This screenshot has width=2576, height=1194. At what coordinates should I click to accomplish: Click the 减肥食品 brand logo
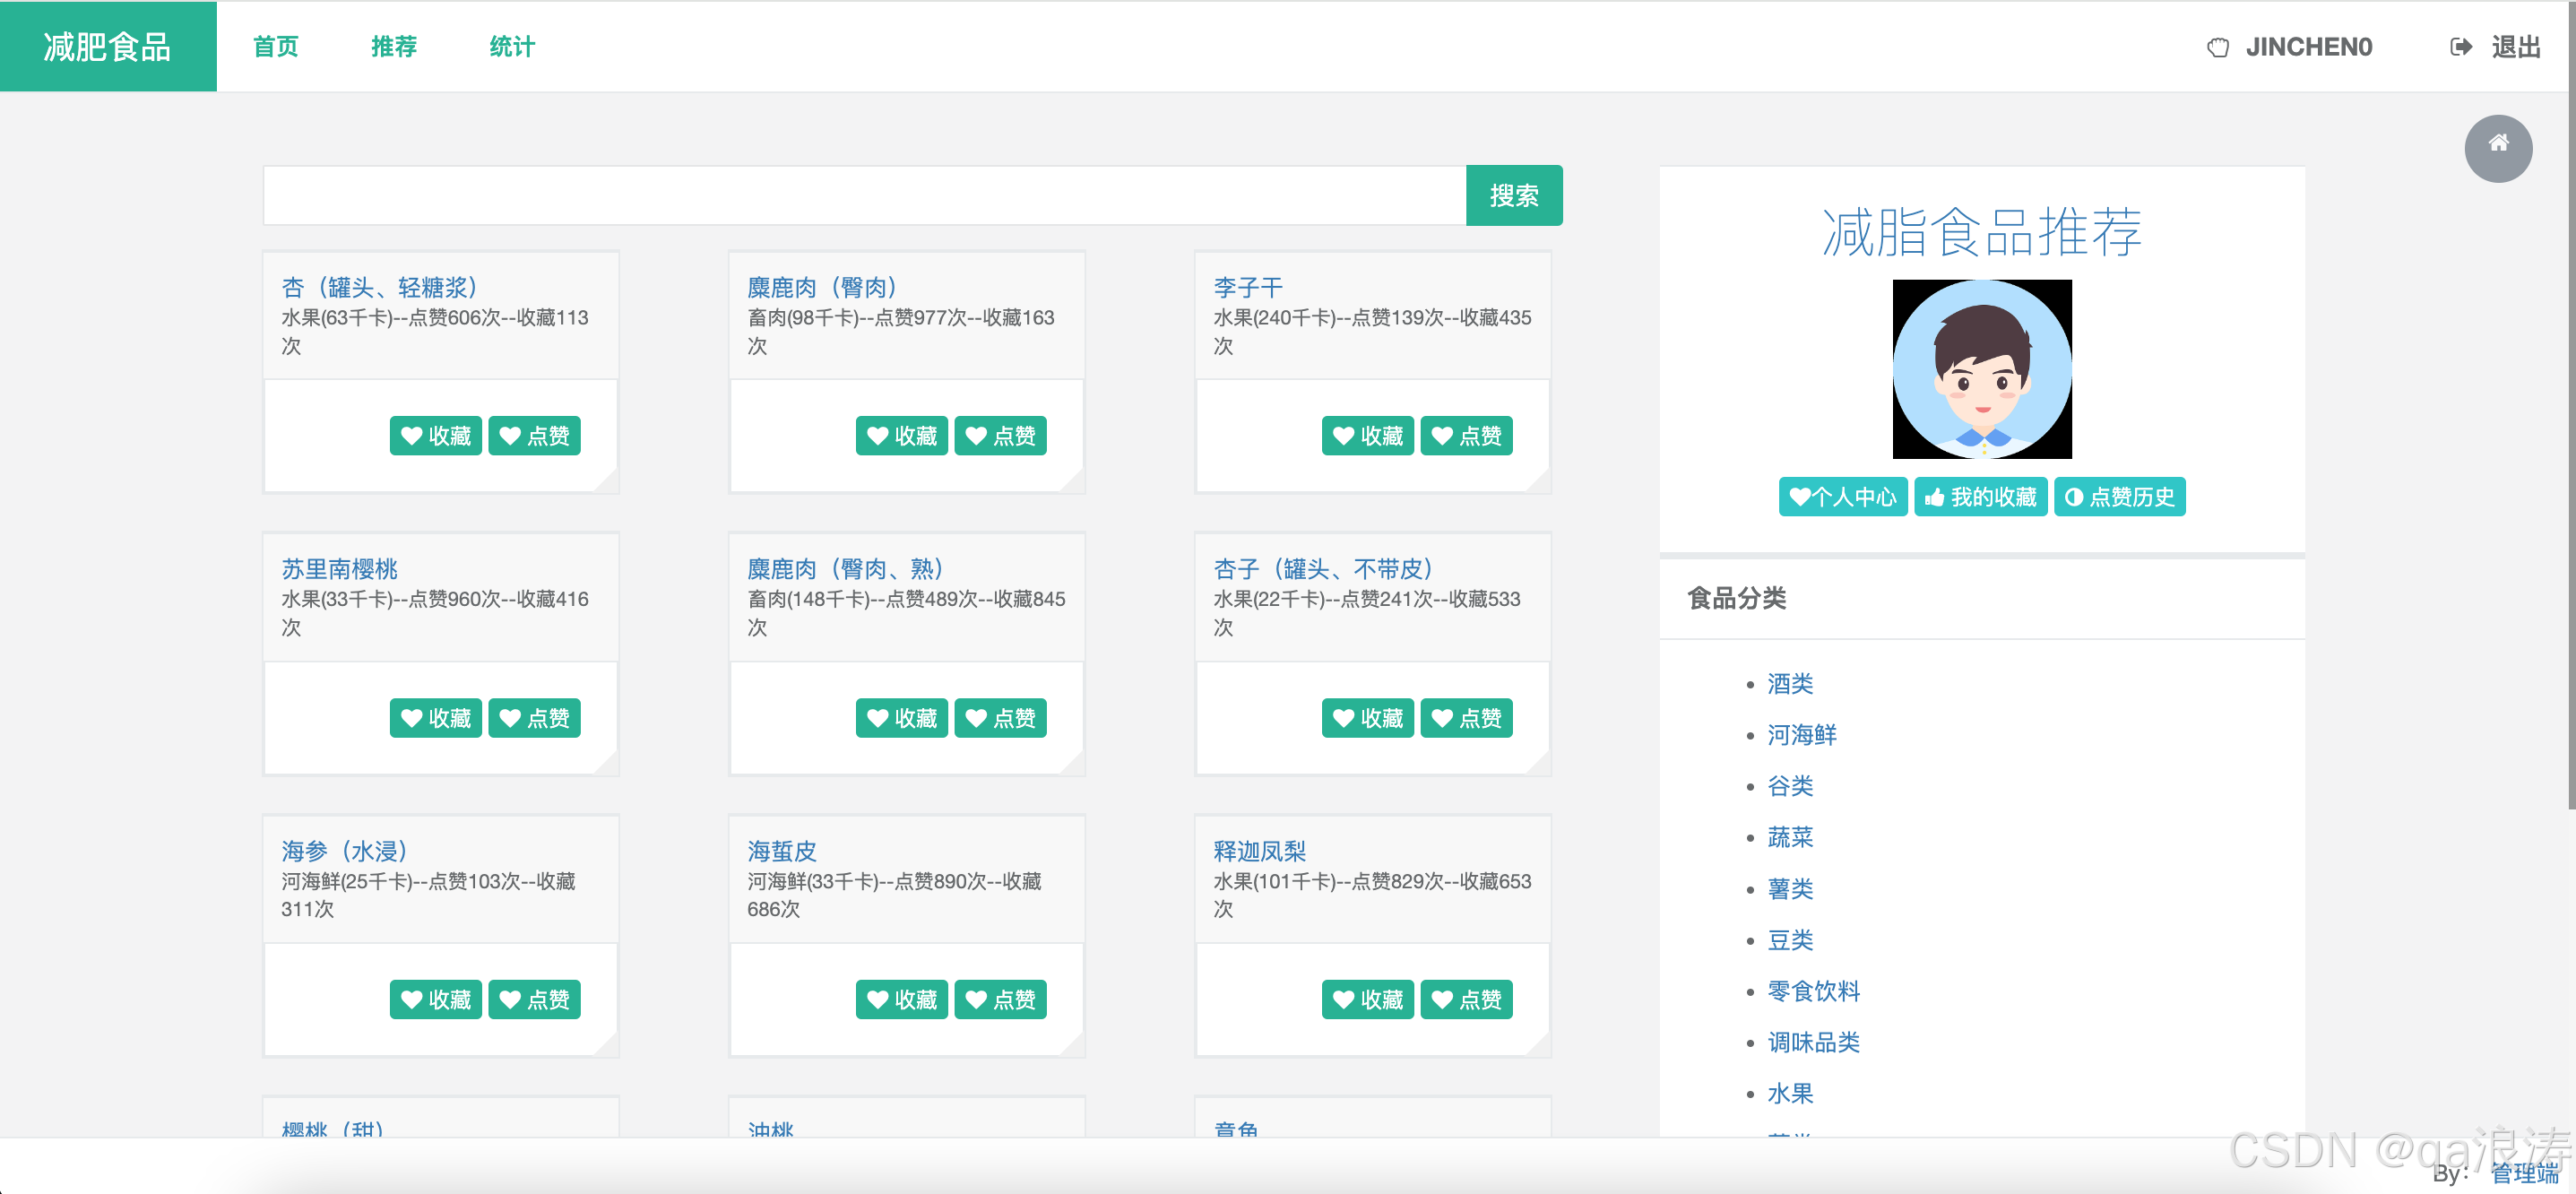pos(108,47)
